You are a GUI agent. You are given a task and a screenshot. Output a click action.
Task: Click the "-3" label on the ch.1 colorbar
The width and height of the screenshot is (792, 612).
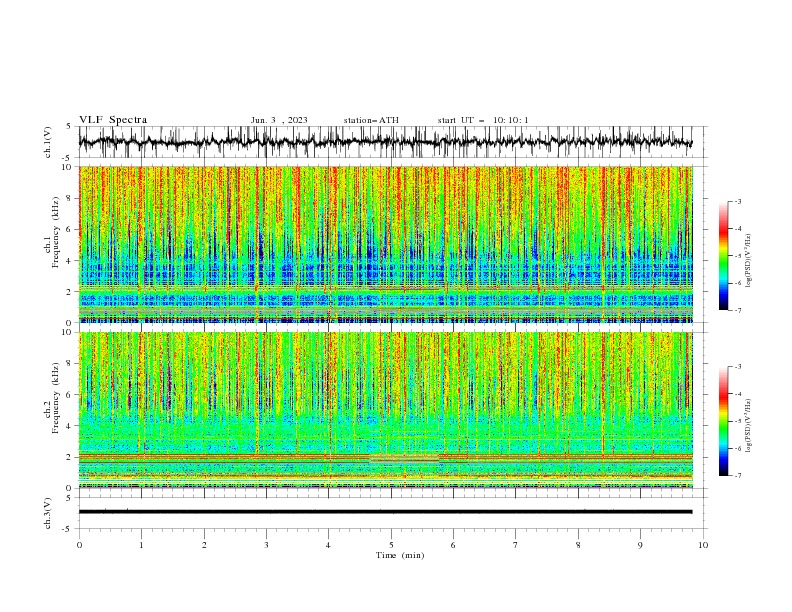click(x=738, y=201)
